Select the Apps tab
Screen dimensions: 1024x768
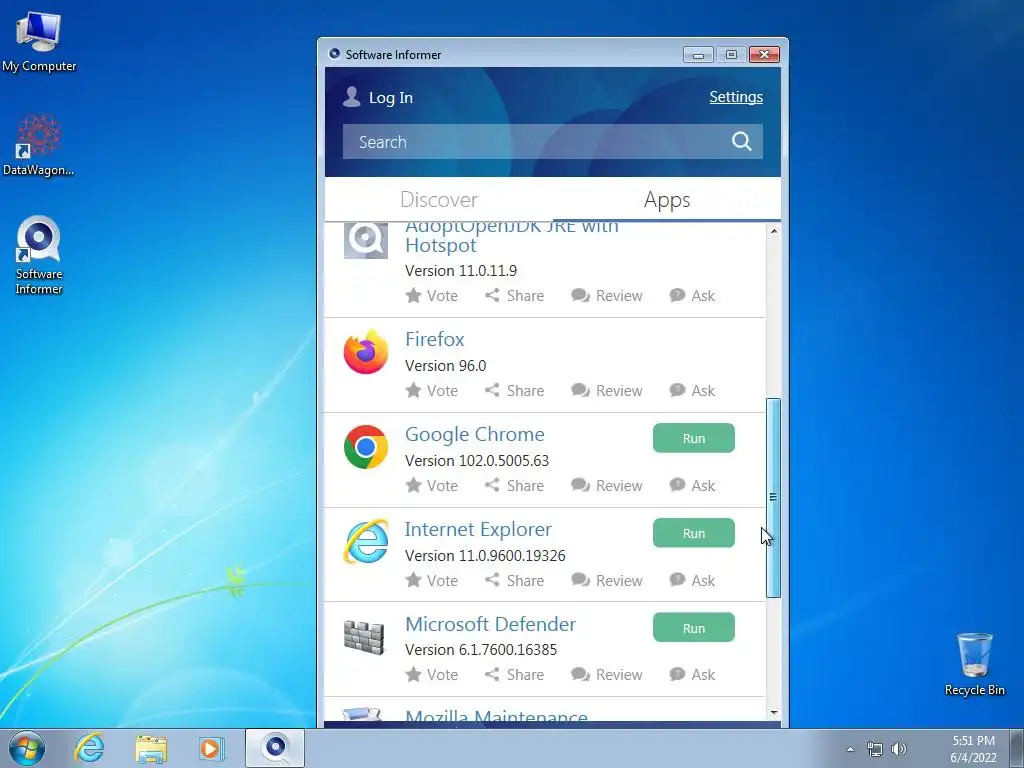667,199
